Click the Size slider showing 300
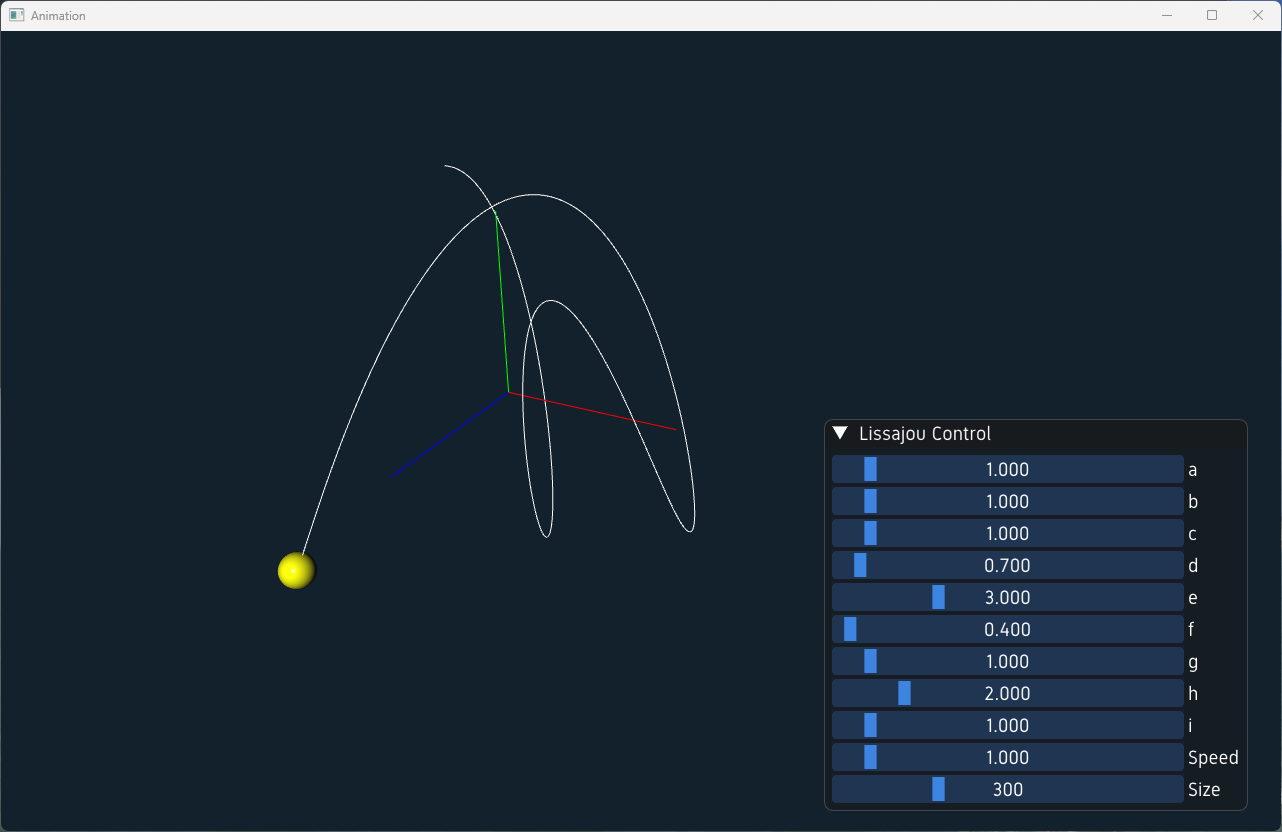The width and height of the screenshot is (1282, 832). [x=1007, y=789]
